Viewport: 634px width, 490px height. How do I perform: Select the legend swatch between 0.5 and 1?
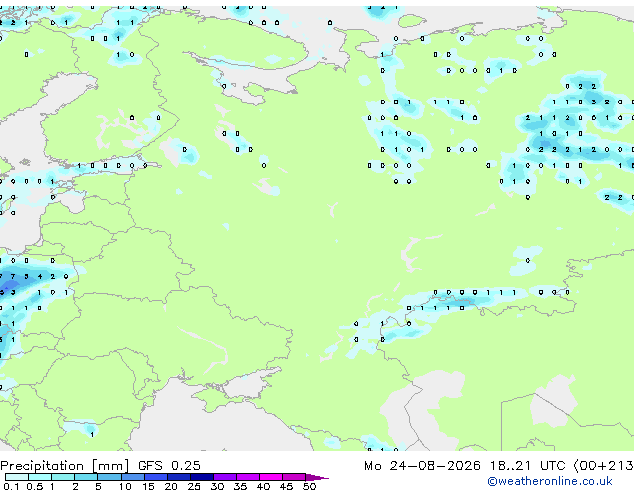coord(40,477)
